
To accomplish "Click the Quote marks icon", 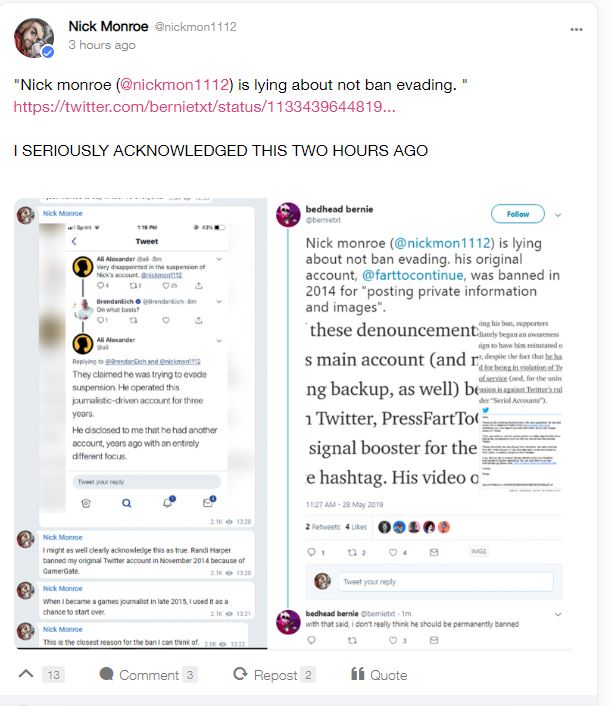I will click(358, 674).
